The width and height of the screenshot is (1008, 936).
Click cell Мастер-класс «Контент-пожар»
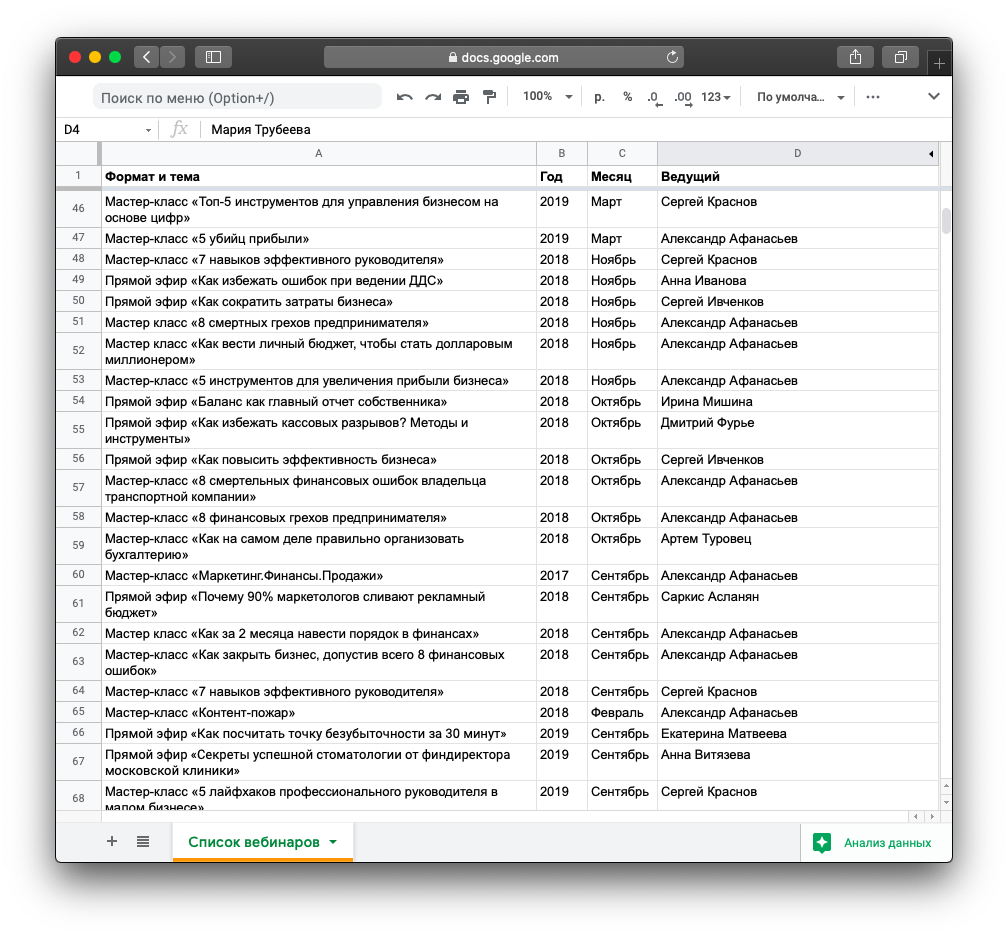318,712
